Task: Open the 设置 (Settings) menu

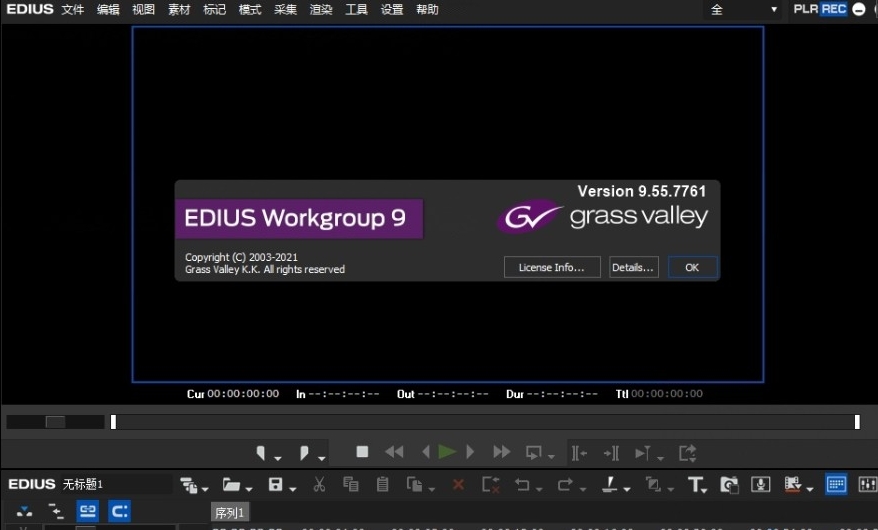Action: point(392,10)
